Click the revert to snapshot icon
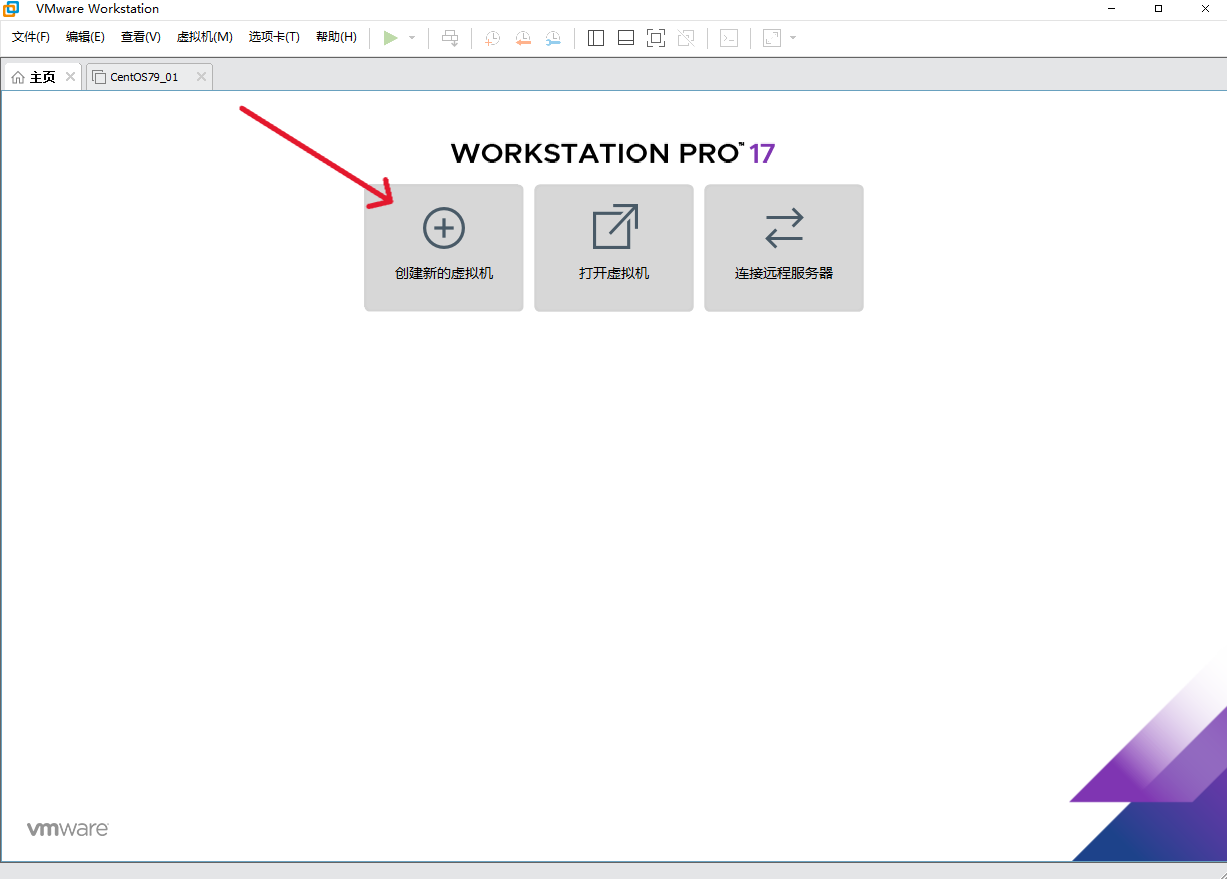 (523, 38)
